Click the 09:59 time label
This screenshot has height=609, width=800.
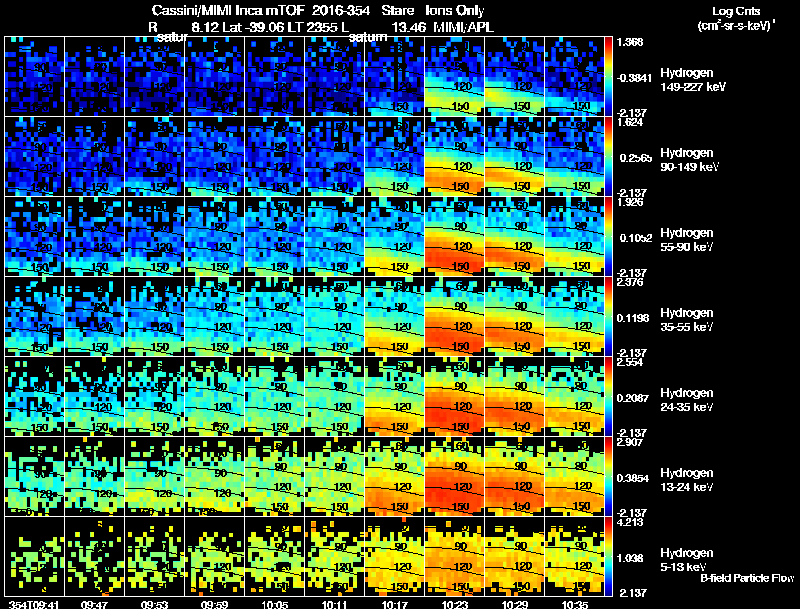point(214,605)
